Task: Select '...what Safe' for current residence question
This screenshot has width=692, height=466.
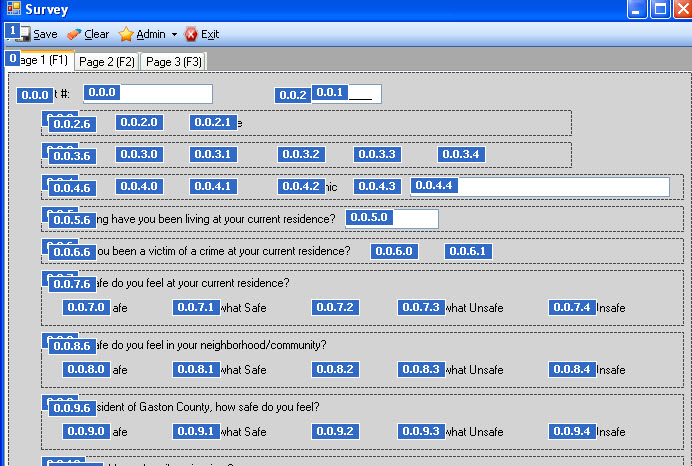Action: click(220, 308)
